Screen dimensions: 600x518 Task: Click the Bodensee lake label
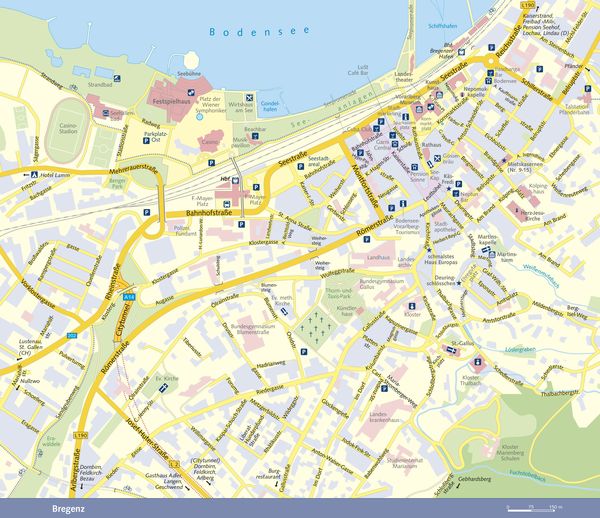click(x=259, y=31)
